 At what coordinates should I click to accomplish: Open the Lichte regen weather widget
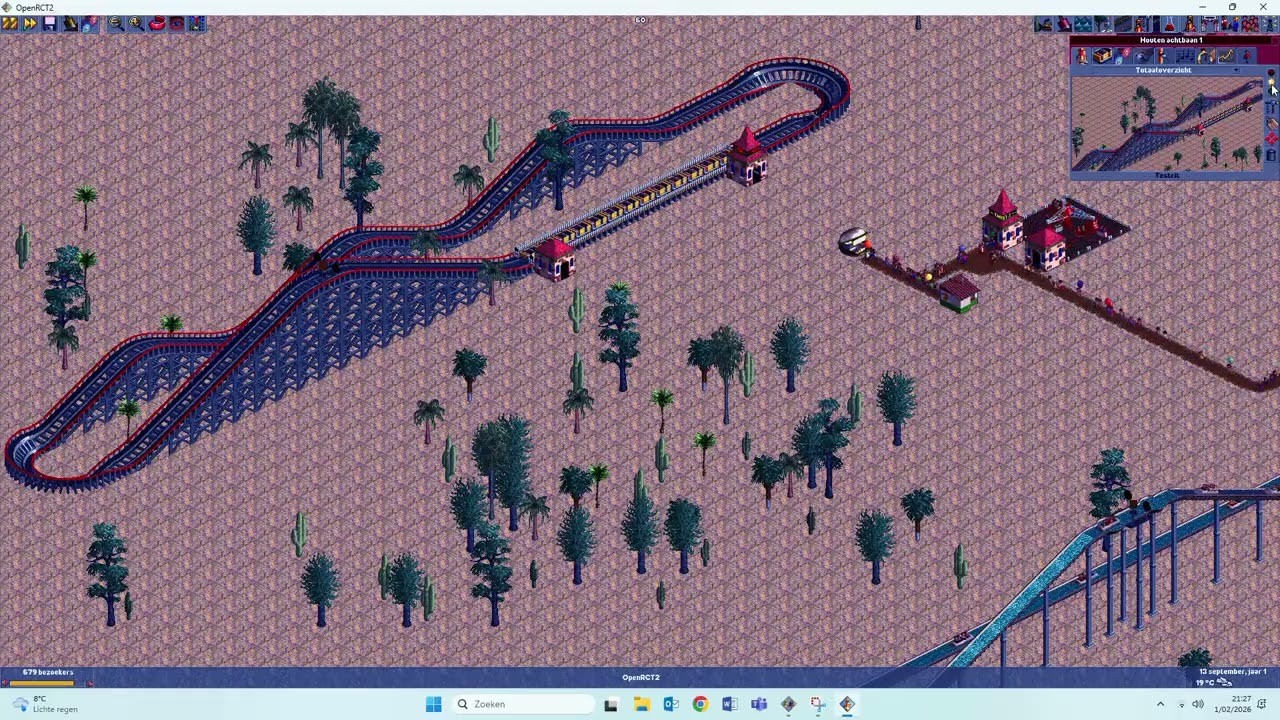(x=45, y=704)
